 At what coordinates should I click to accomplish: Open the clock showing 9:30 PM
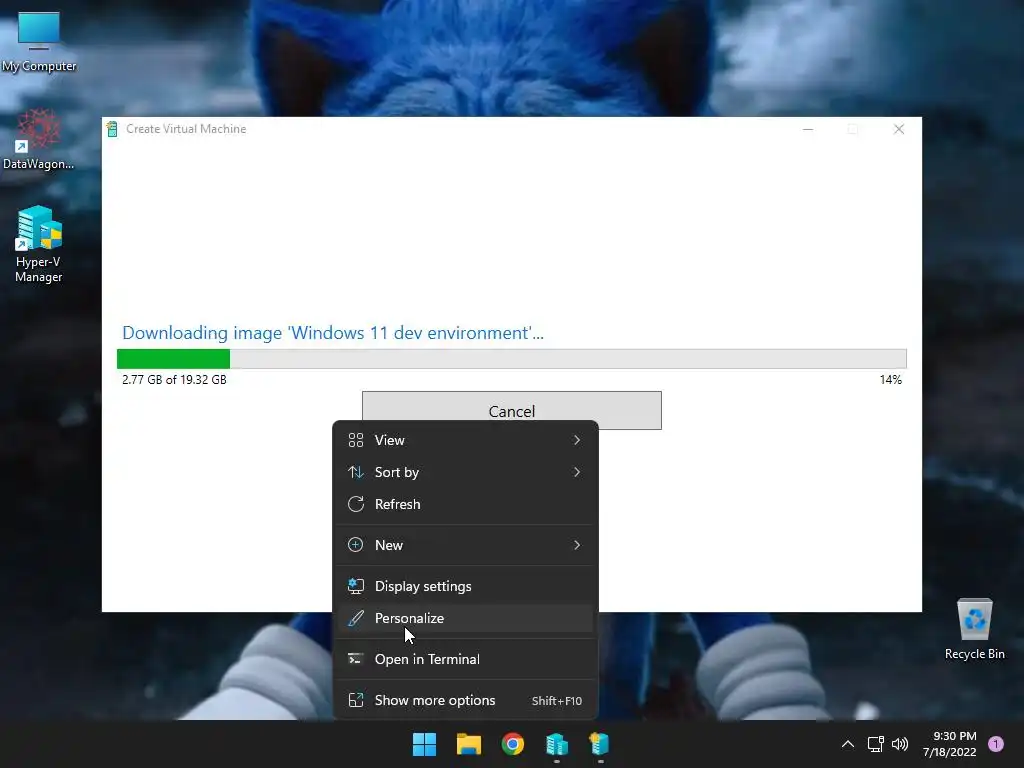[x=950, y=744]
